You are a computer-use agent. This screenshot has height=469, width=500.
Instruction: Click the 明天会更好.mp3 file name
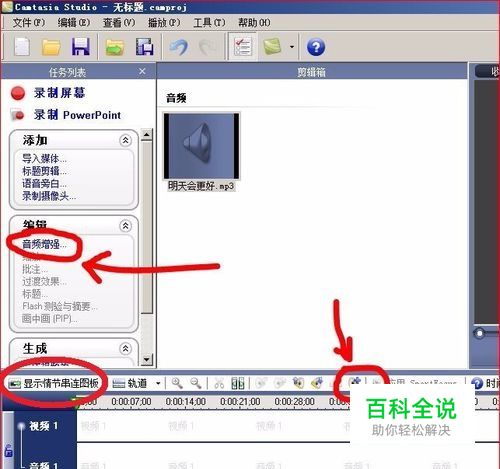click(201, 186)
